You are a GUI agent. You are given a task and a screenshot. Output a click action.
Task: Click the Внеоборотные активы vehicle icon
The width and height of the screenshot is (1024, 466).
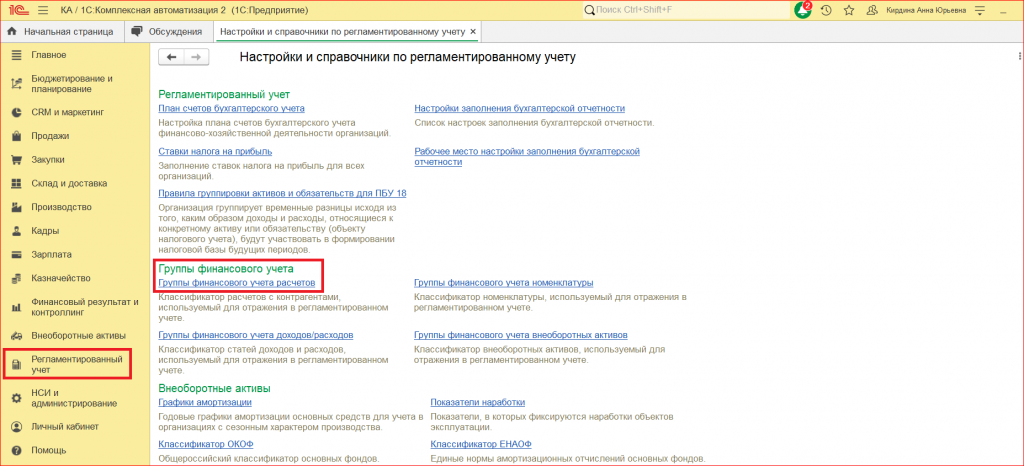18,336
